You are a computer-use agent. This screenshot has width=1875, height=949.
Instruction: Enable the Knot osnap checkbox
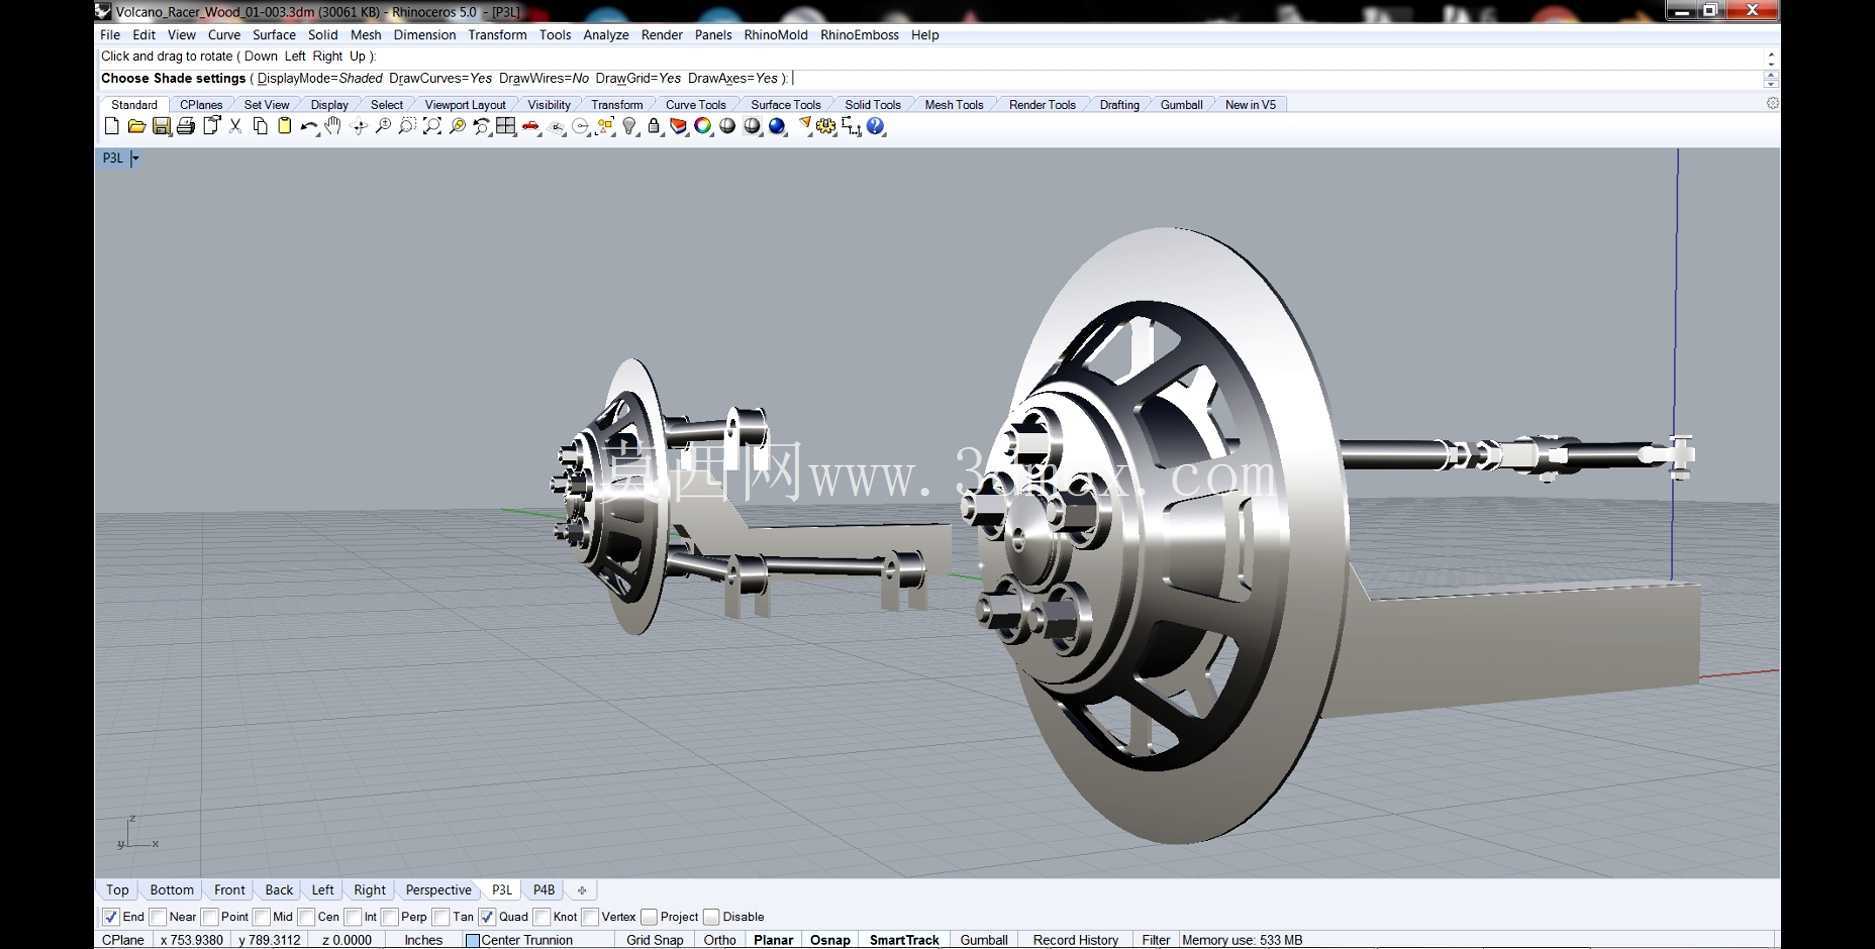tap(542, 917)
